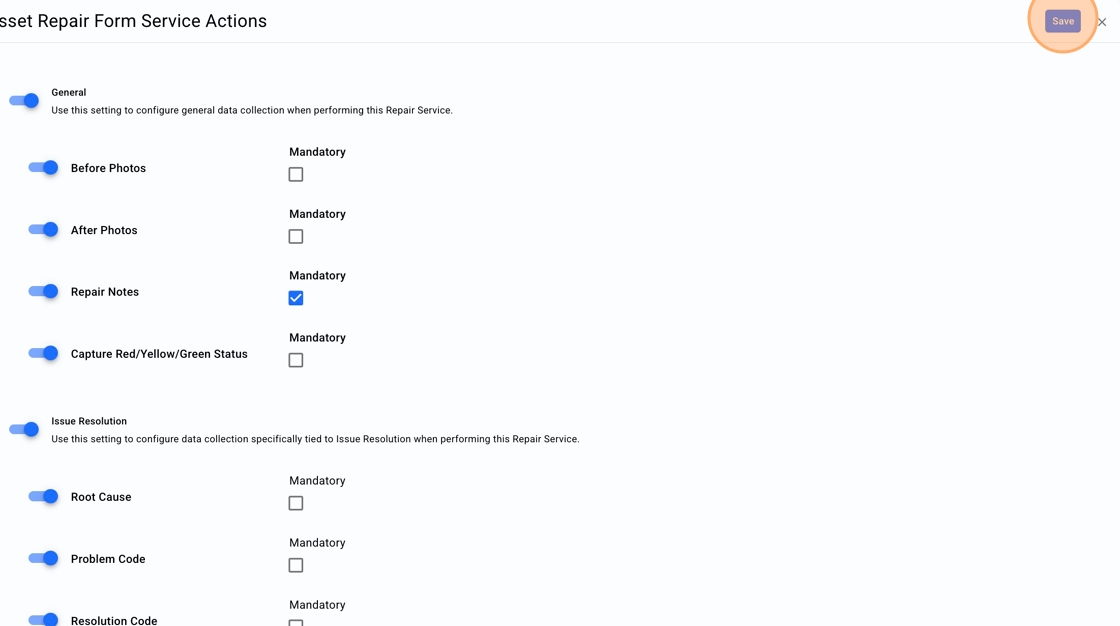Tick Mandatory checkbox for Resolution Code
Viewport: 1120px width, 626px height.
coord(296,622)
